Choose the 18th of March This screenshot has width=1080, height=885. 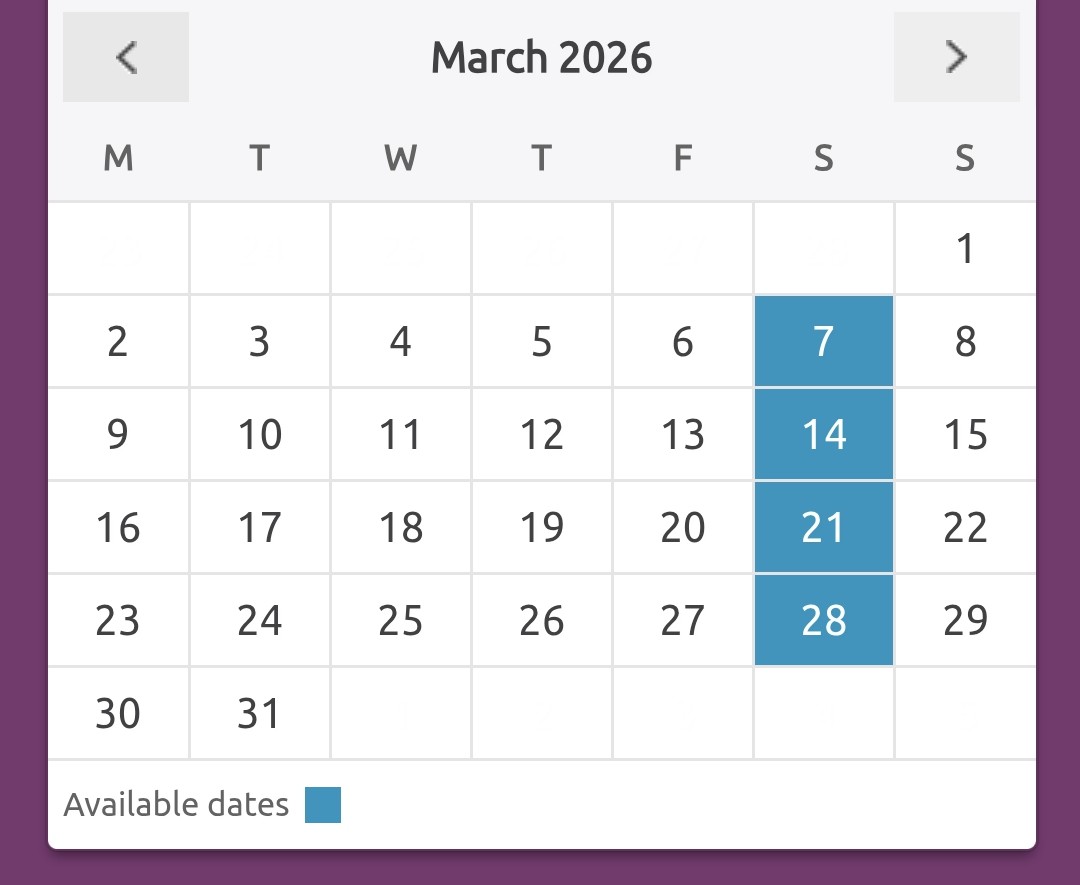(400, 528)
